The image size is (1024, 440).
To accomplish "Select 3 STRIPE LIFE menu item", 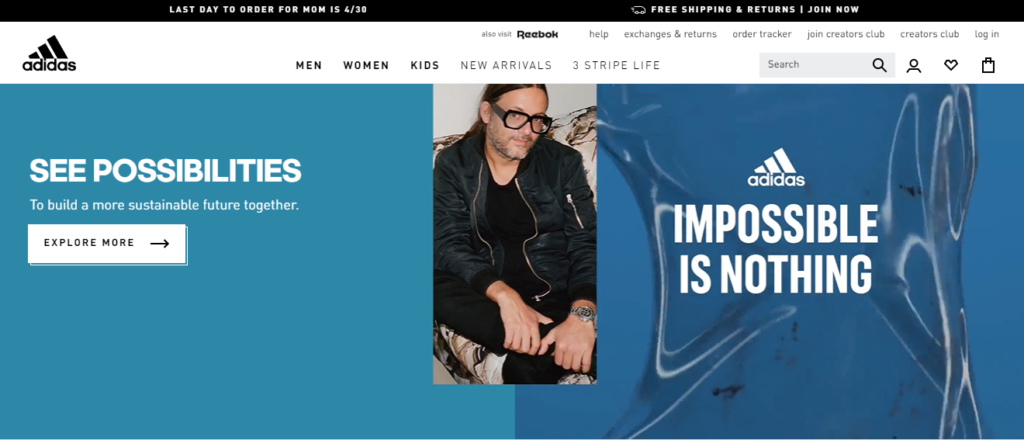I will coord(616,65).
